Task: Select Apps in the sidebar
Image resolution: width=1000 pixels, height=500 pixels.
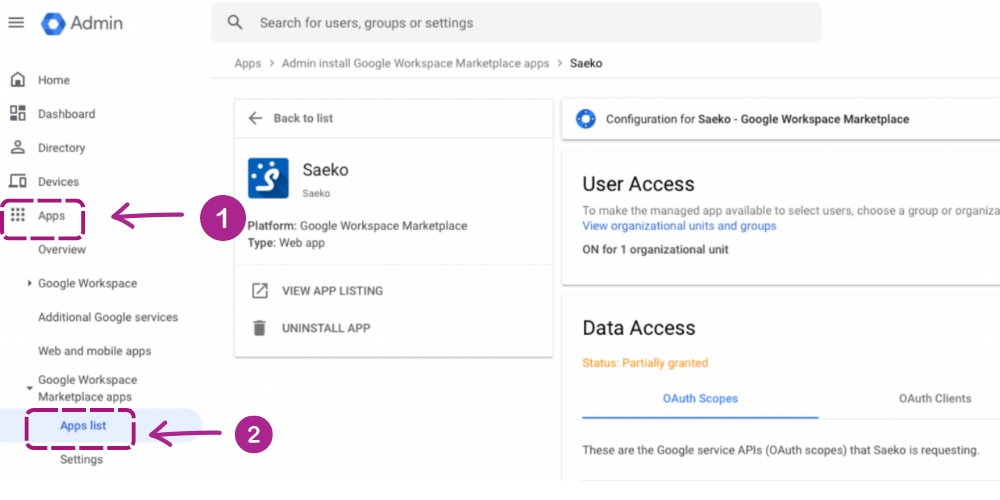Action: (51, 216)
